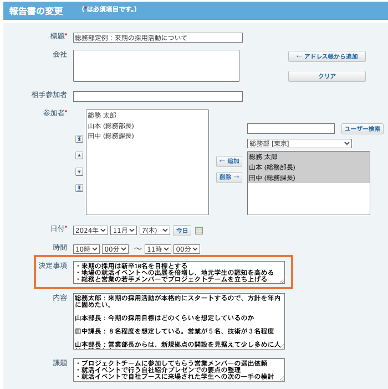Set date with the 今日 button
This screenshot has width=388, height=389.
(x=182, y=230)
